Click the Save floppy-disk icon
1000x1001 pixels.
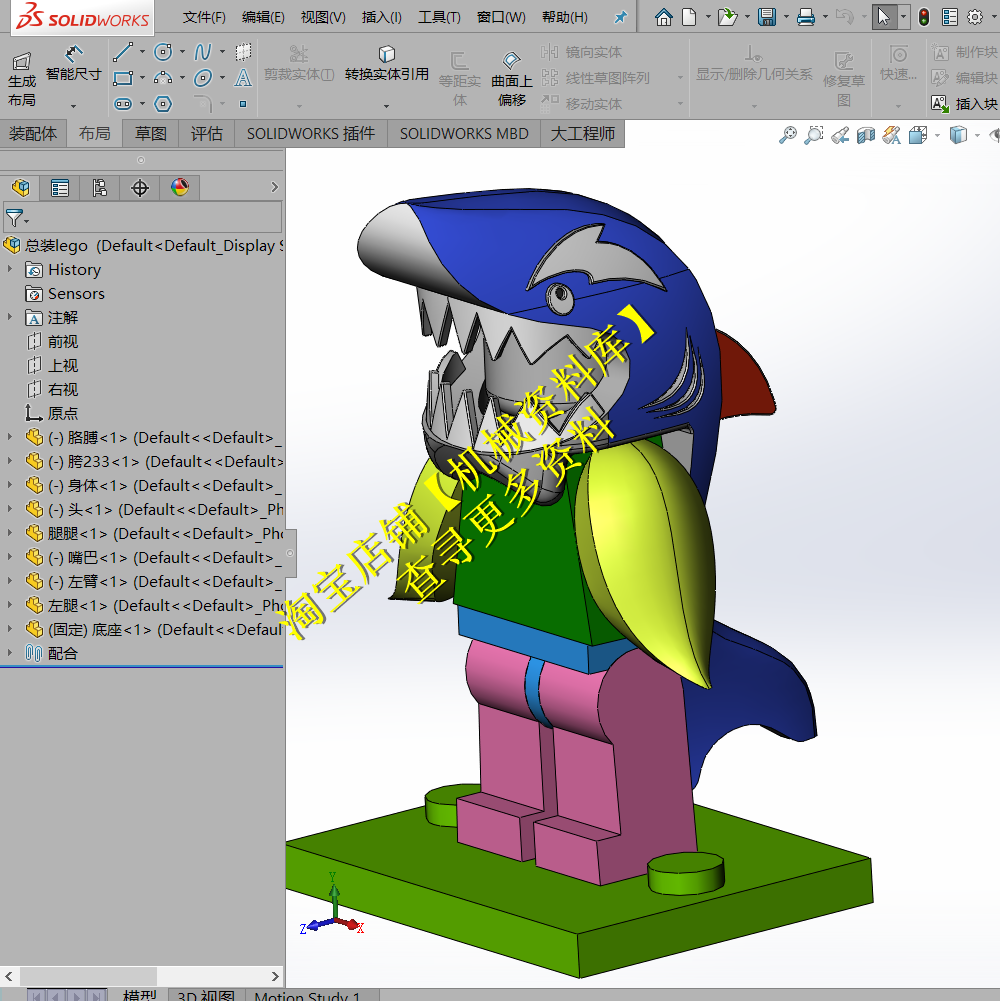pyautogui.click(x=767, y=17)
